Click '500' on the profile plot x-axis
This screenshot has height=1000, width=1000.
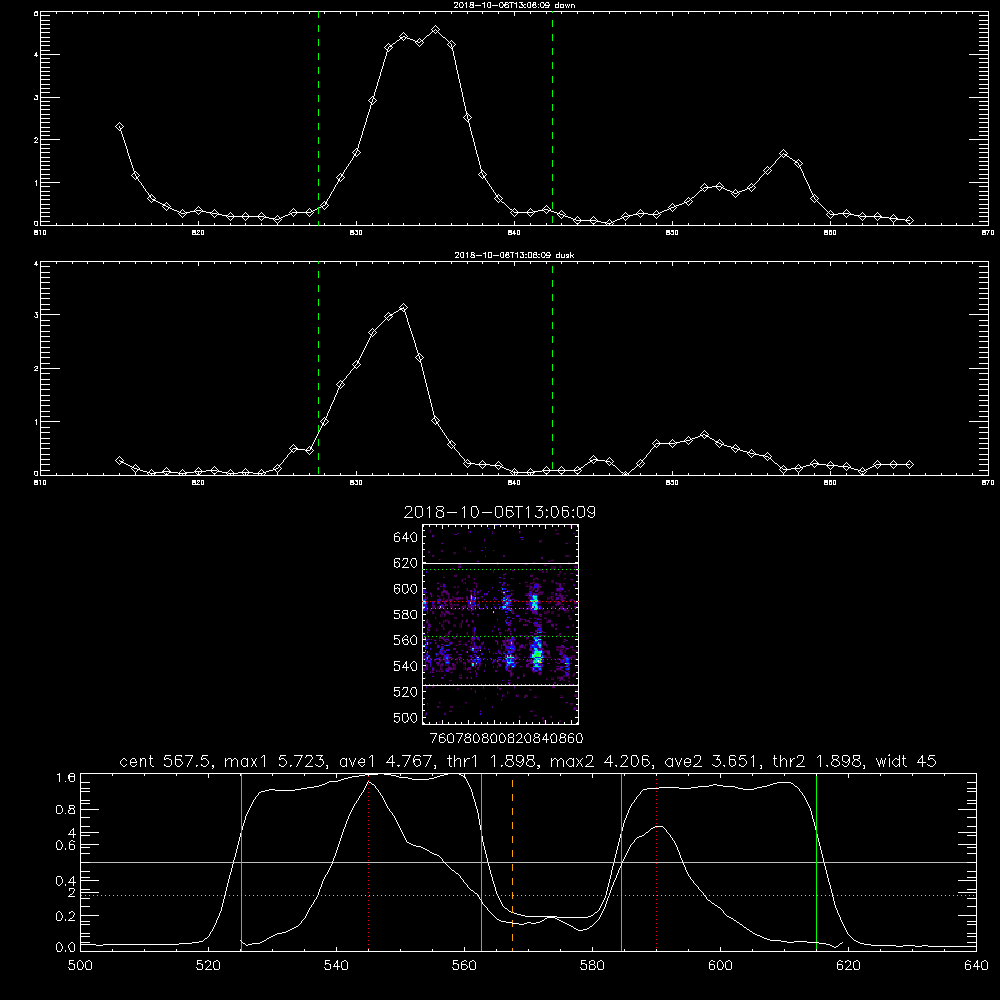(80, 966)
